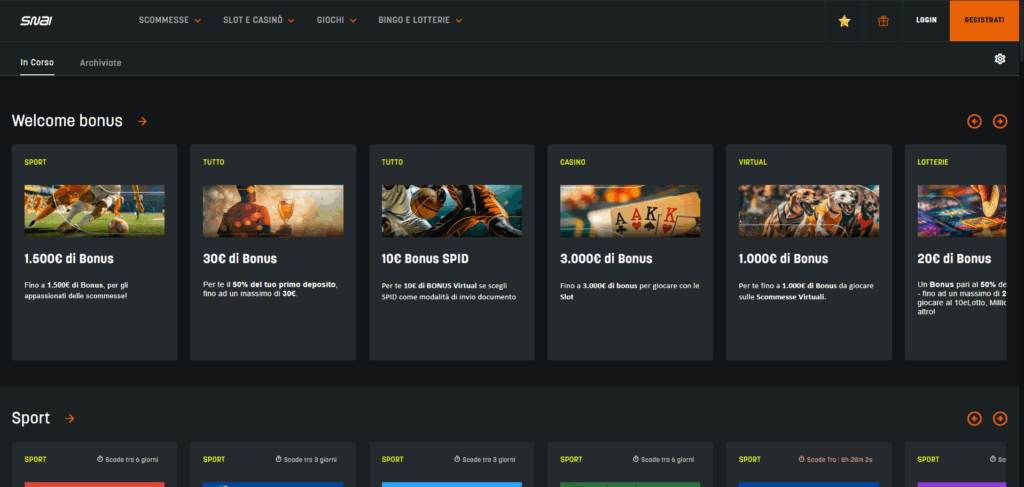Open settings with the gear icon
Viewport: 1024px width, 487px height.
tap(999, 59)
